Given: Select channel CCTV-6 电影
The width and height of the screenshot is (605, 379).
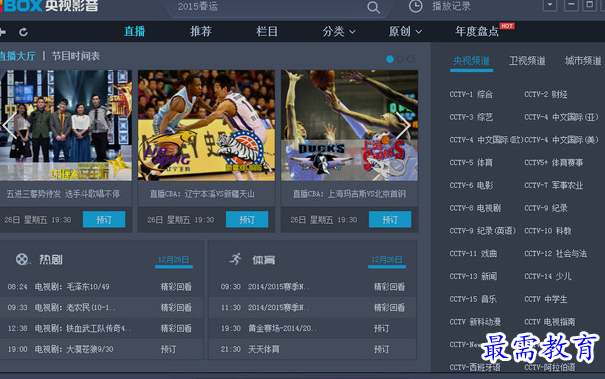Looking at the screenshot, I should point(471,186).
